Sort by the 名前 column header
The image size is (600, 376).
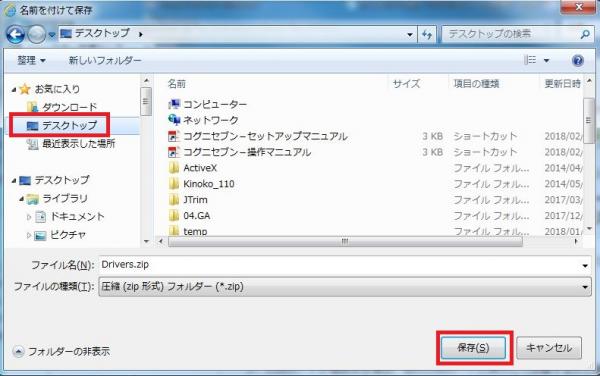pyautogui.click(x=176, y=84)
